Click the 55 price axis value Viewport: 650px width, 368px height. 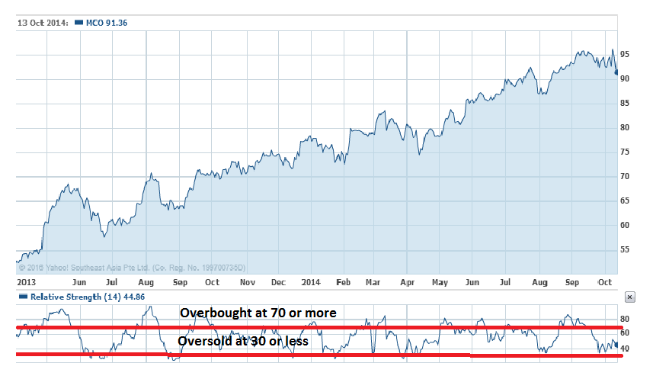pyautogui.click(x=625, y=250)
